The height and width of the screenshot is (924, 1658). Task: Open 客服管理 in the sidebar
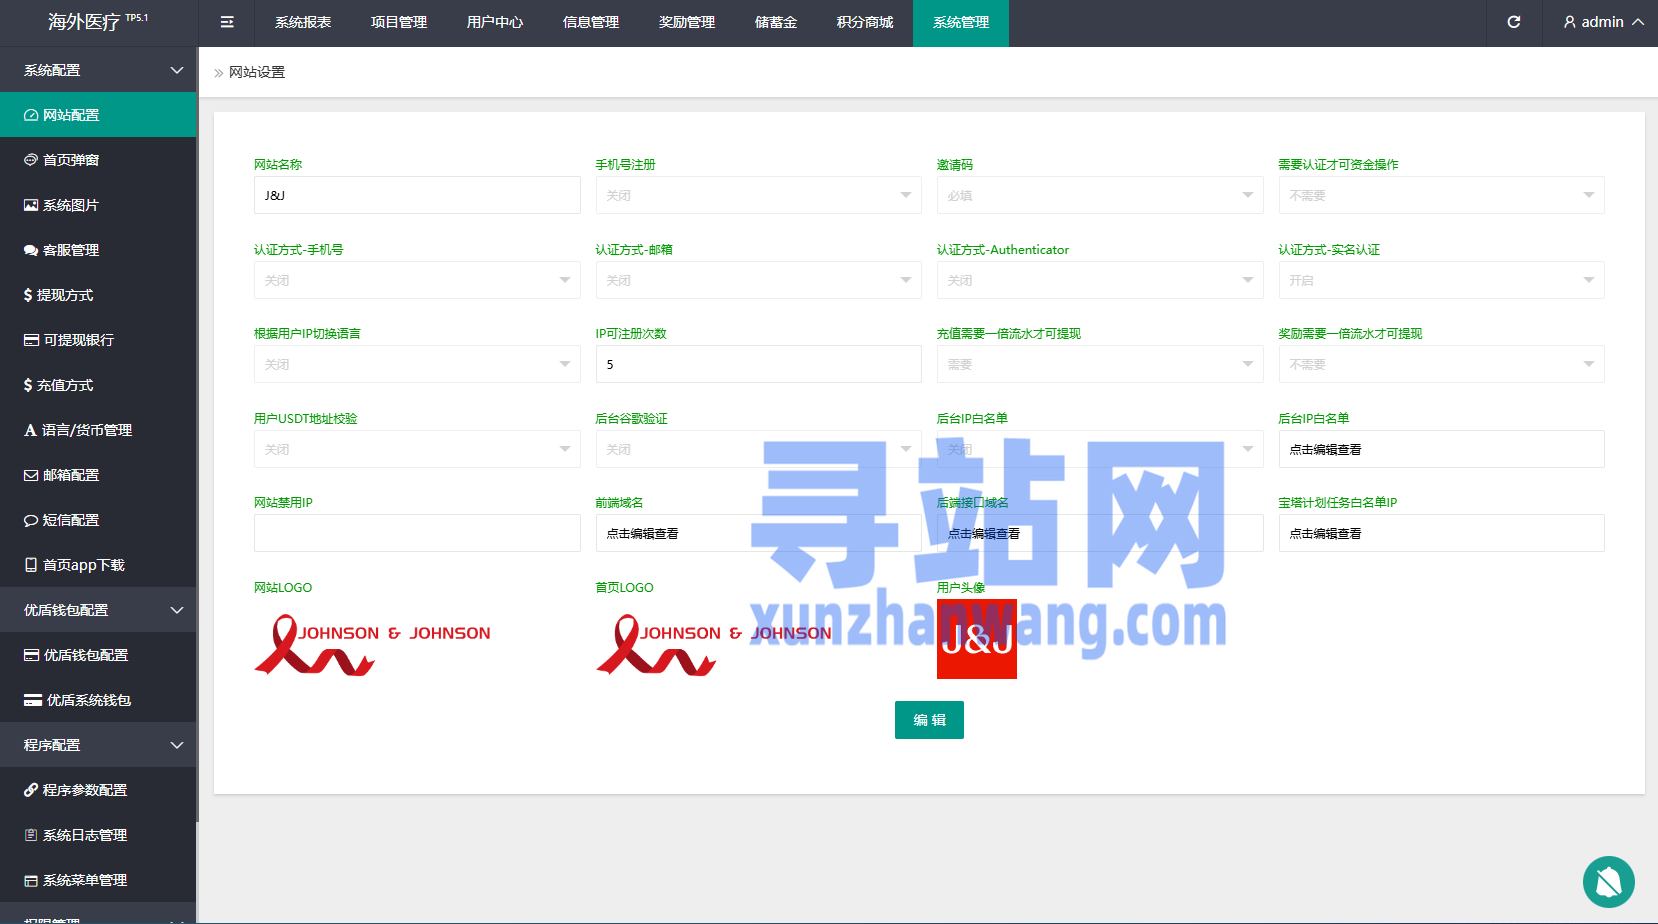point(98,250)
